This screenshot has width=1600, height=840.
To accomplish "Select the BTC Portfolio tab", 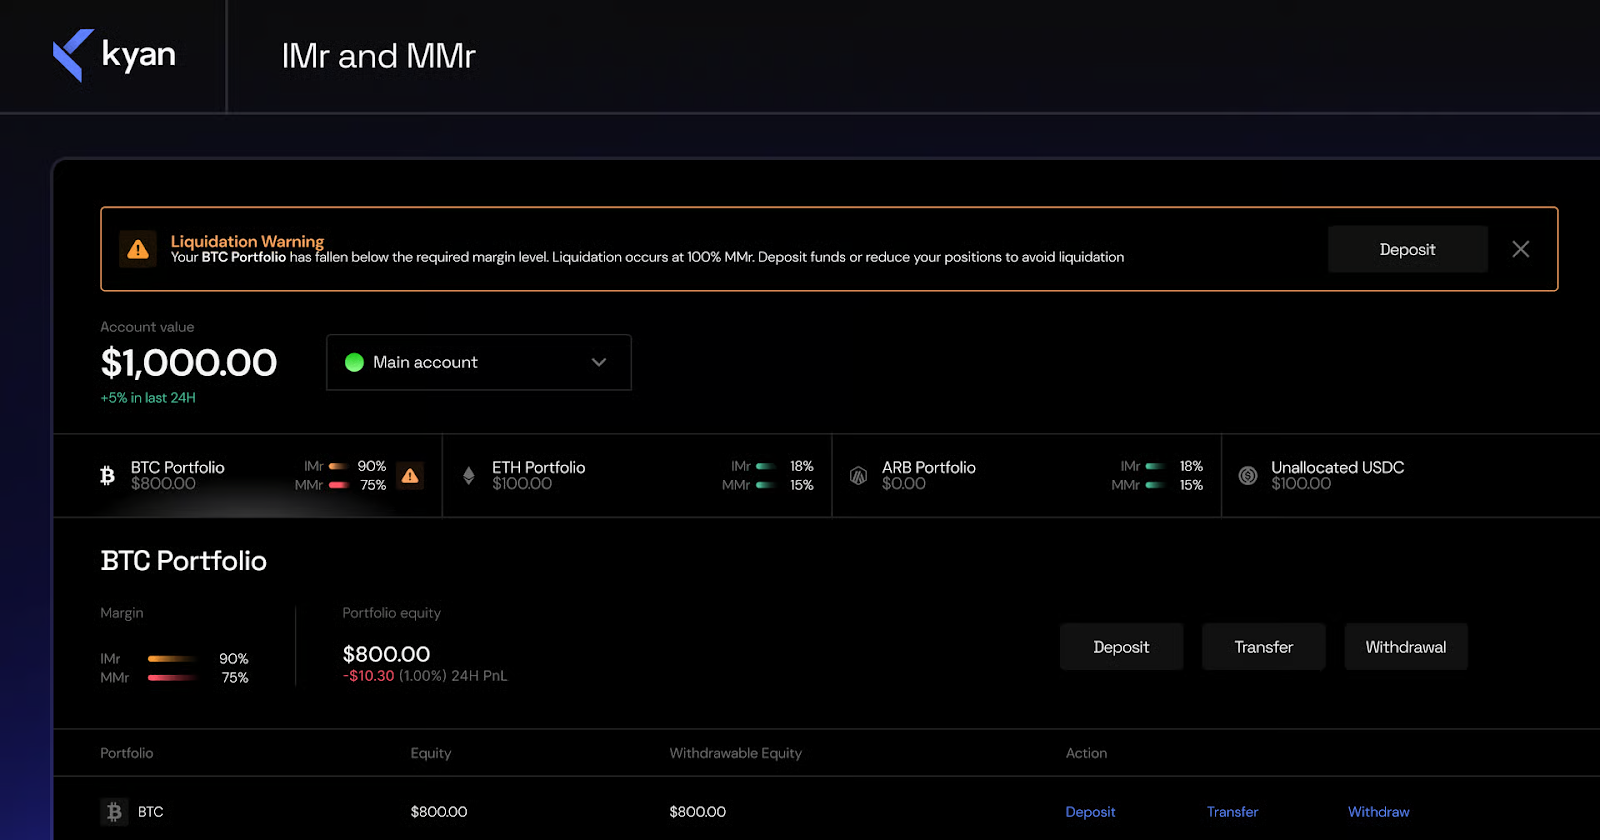I will pyautogui.click(x=247, y=476).
